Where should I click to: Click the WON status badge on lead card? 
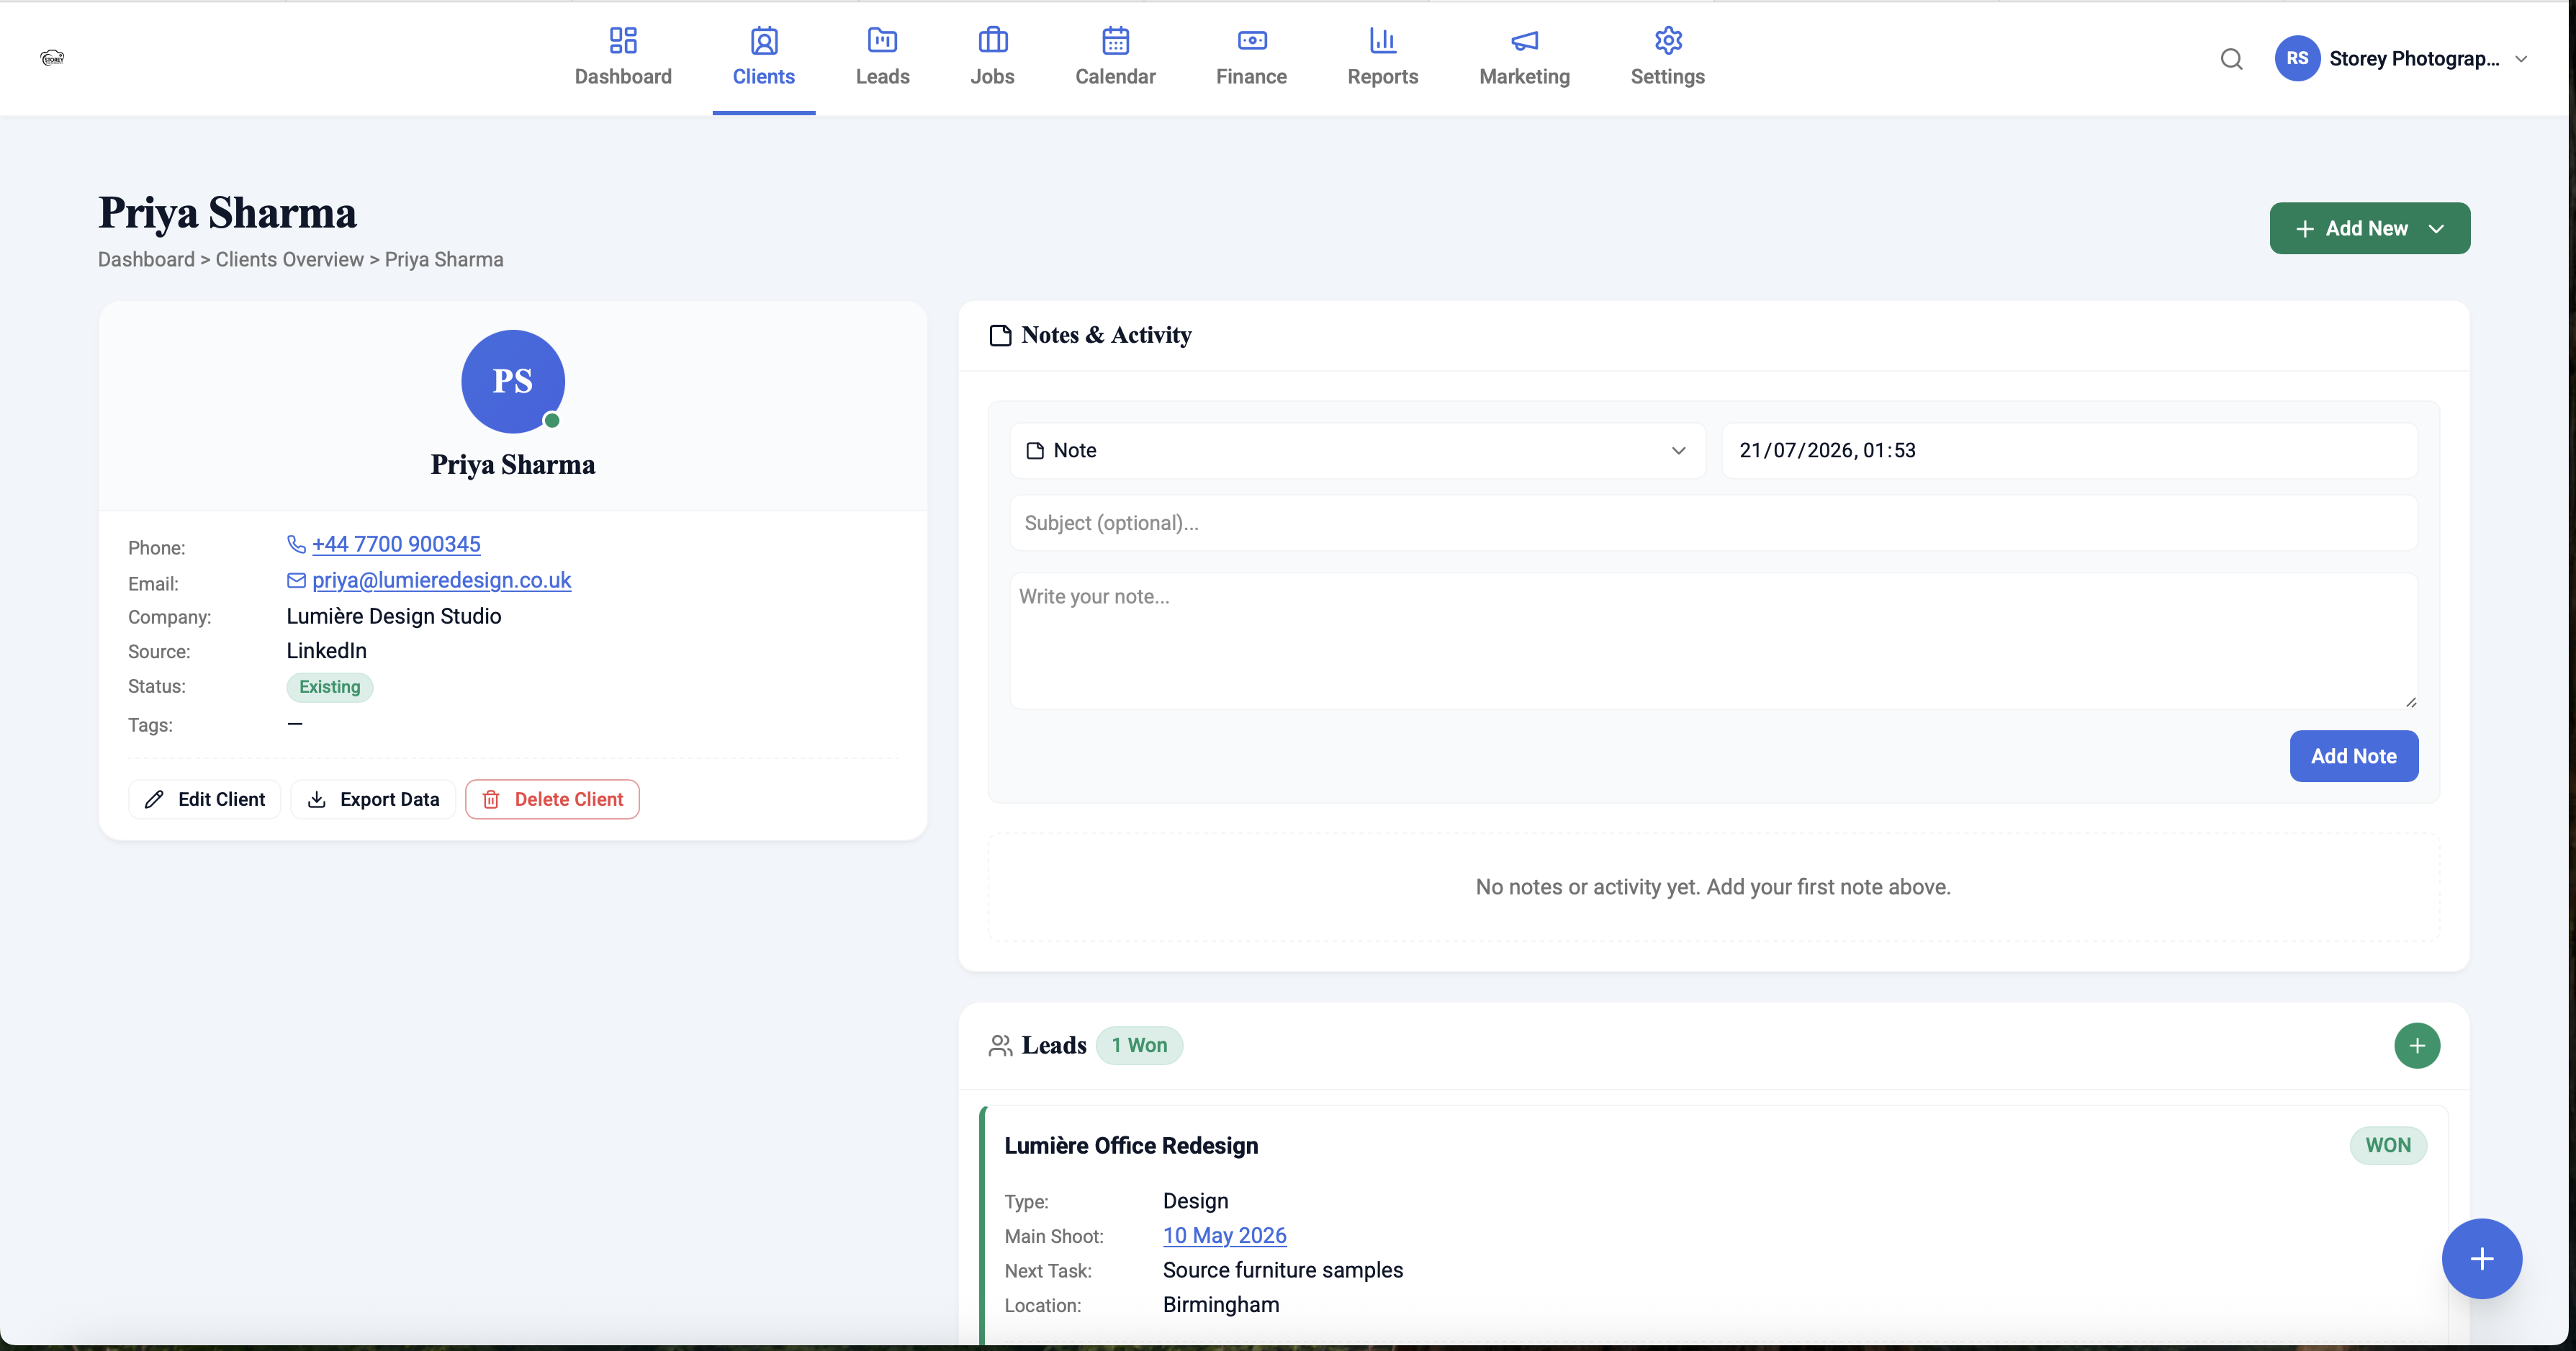(x=2388, y=1146)
